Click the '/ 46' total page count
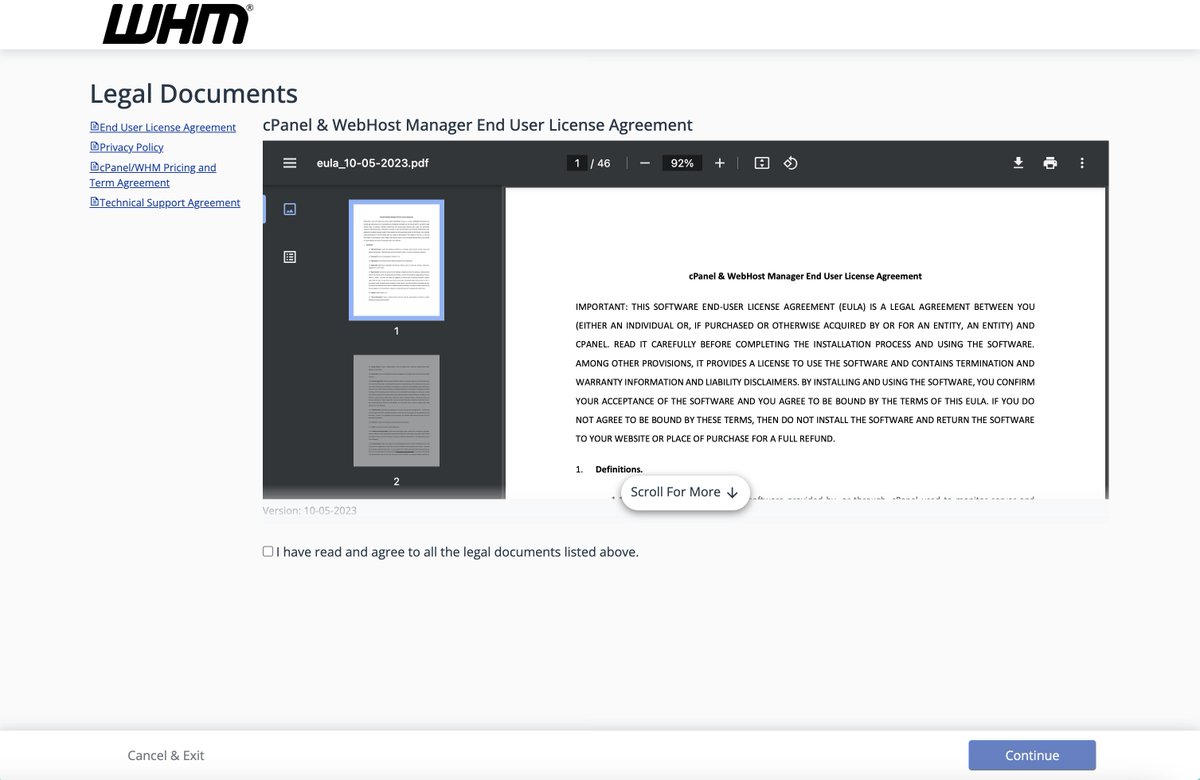The height and width of the screenshot is (780, 1200). [x=600, y=163]
